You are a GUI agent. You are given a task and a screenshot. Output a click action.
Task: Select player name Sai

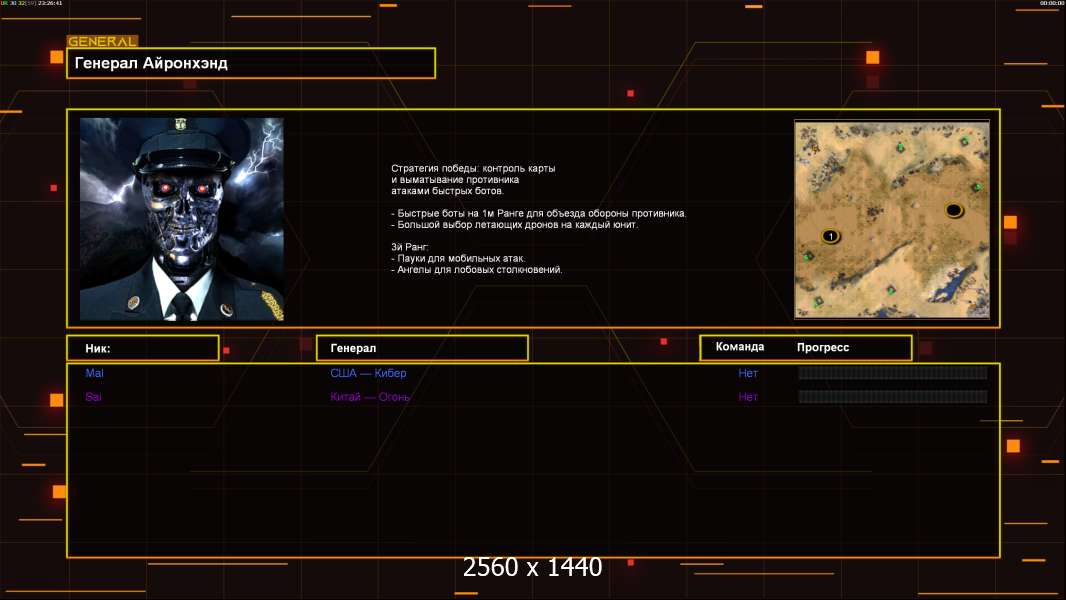94,397
